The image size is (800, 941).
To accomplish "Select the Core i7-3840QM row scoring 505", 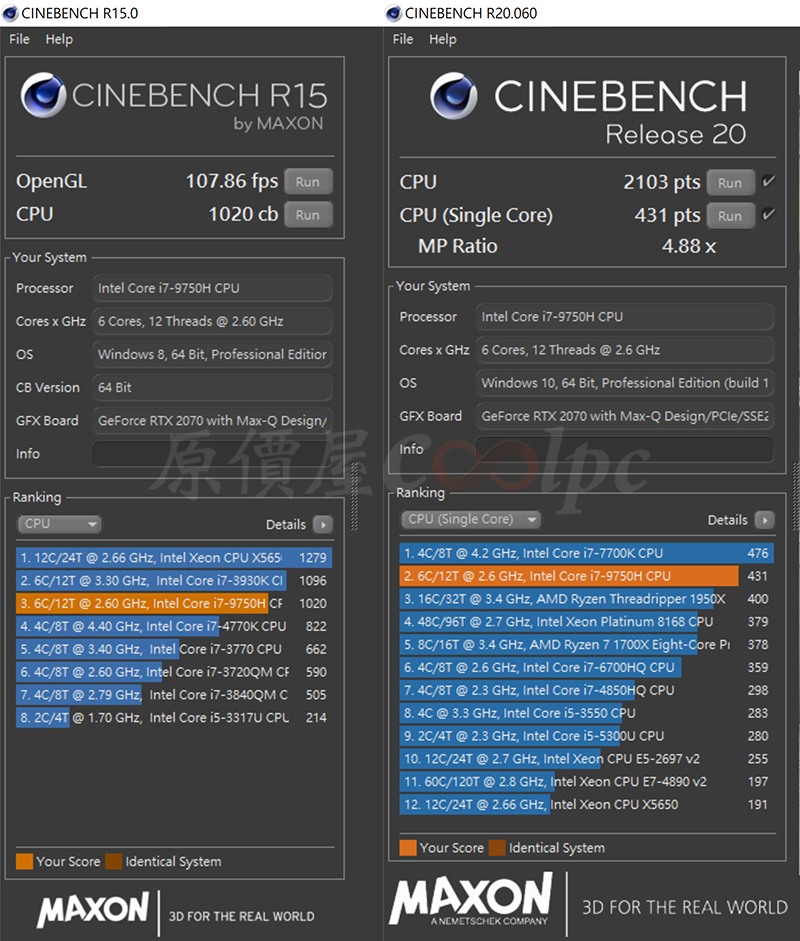I will 174,694.
